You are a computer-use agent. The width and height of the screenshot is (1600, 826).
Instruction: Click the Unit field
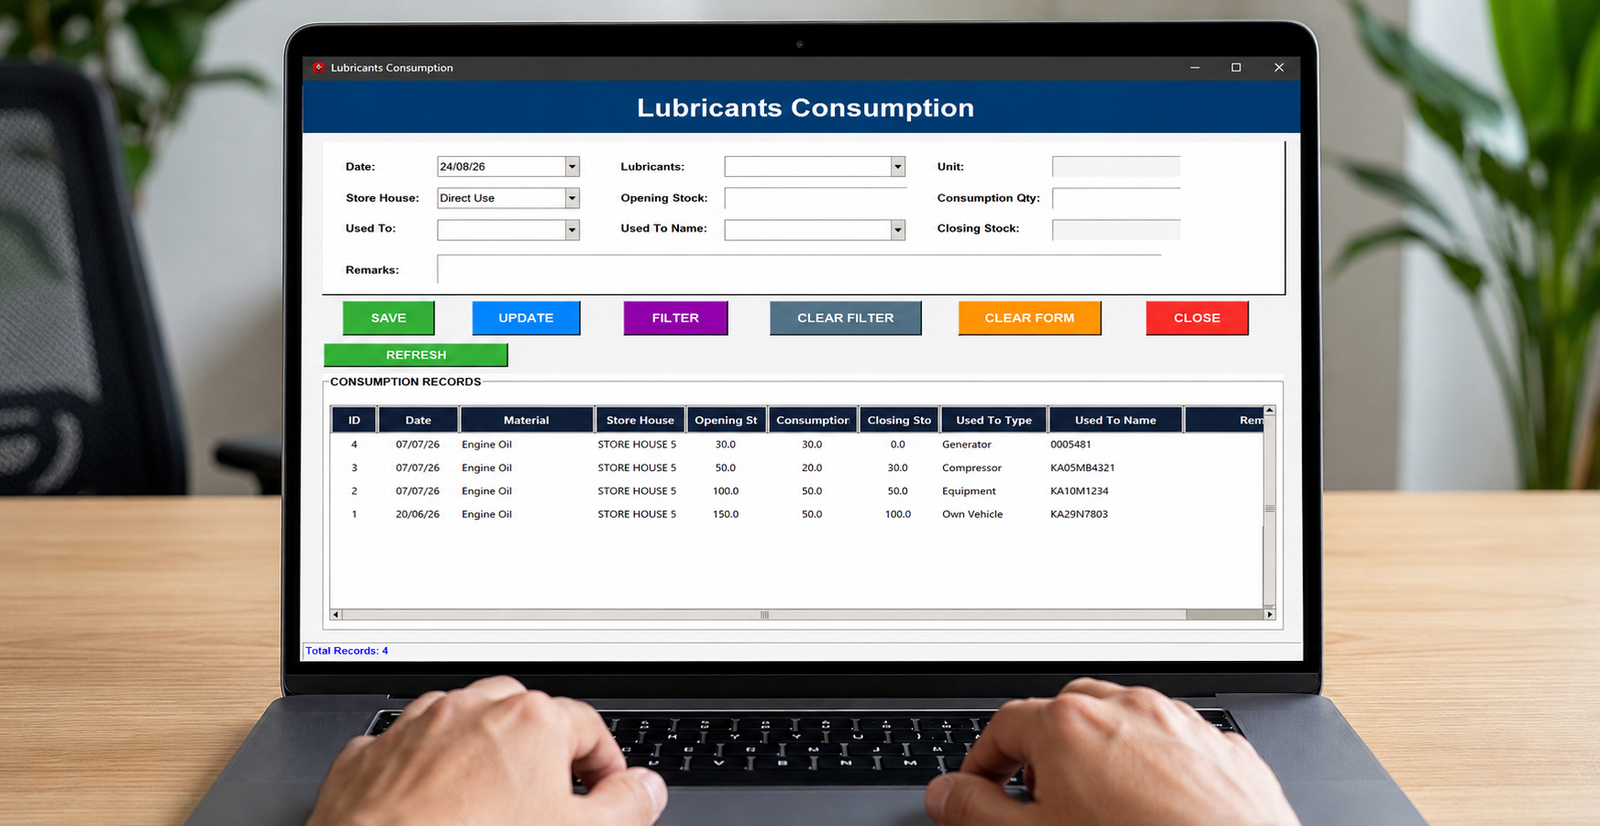(1116, 167)
